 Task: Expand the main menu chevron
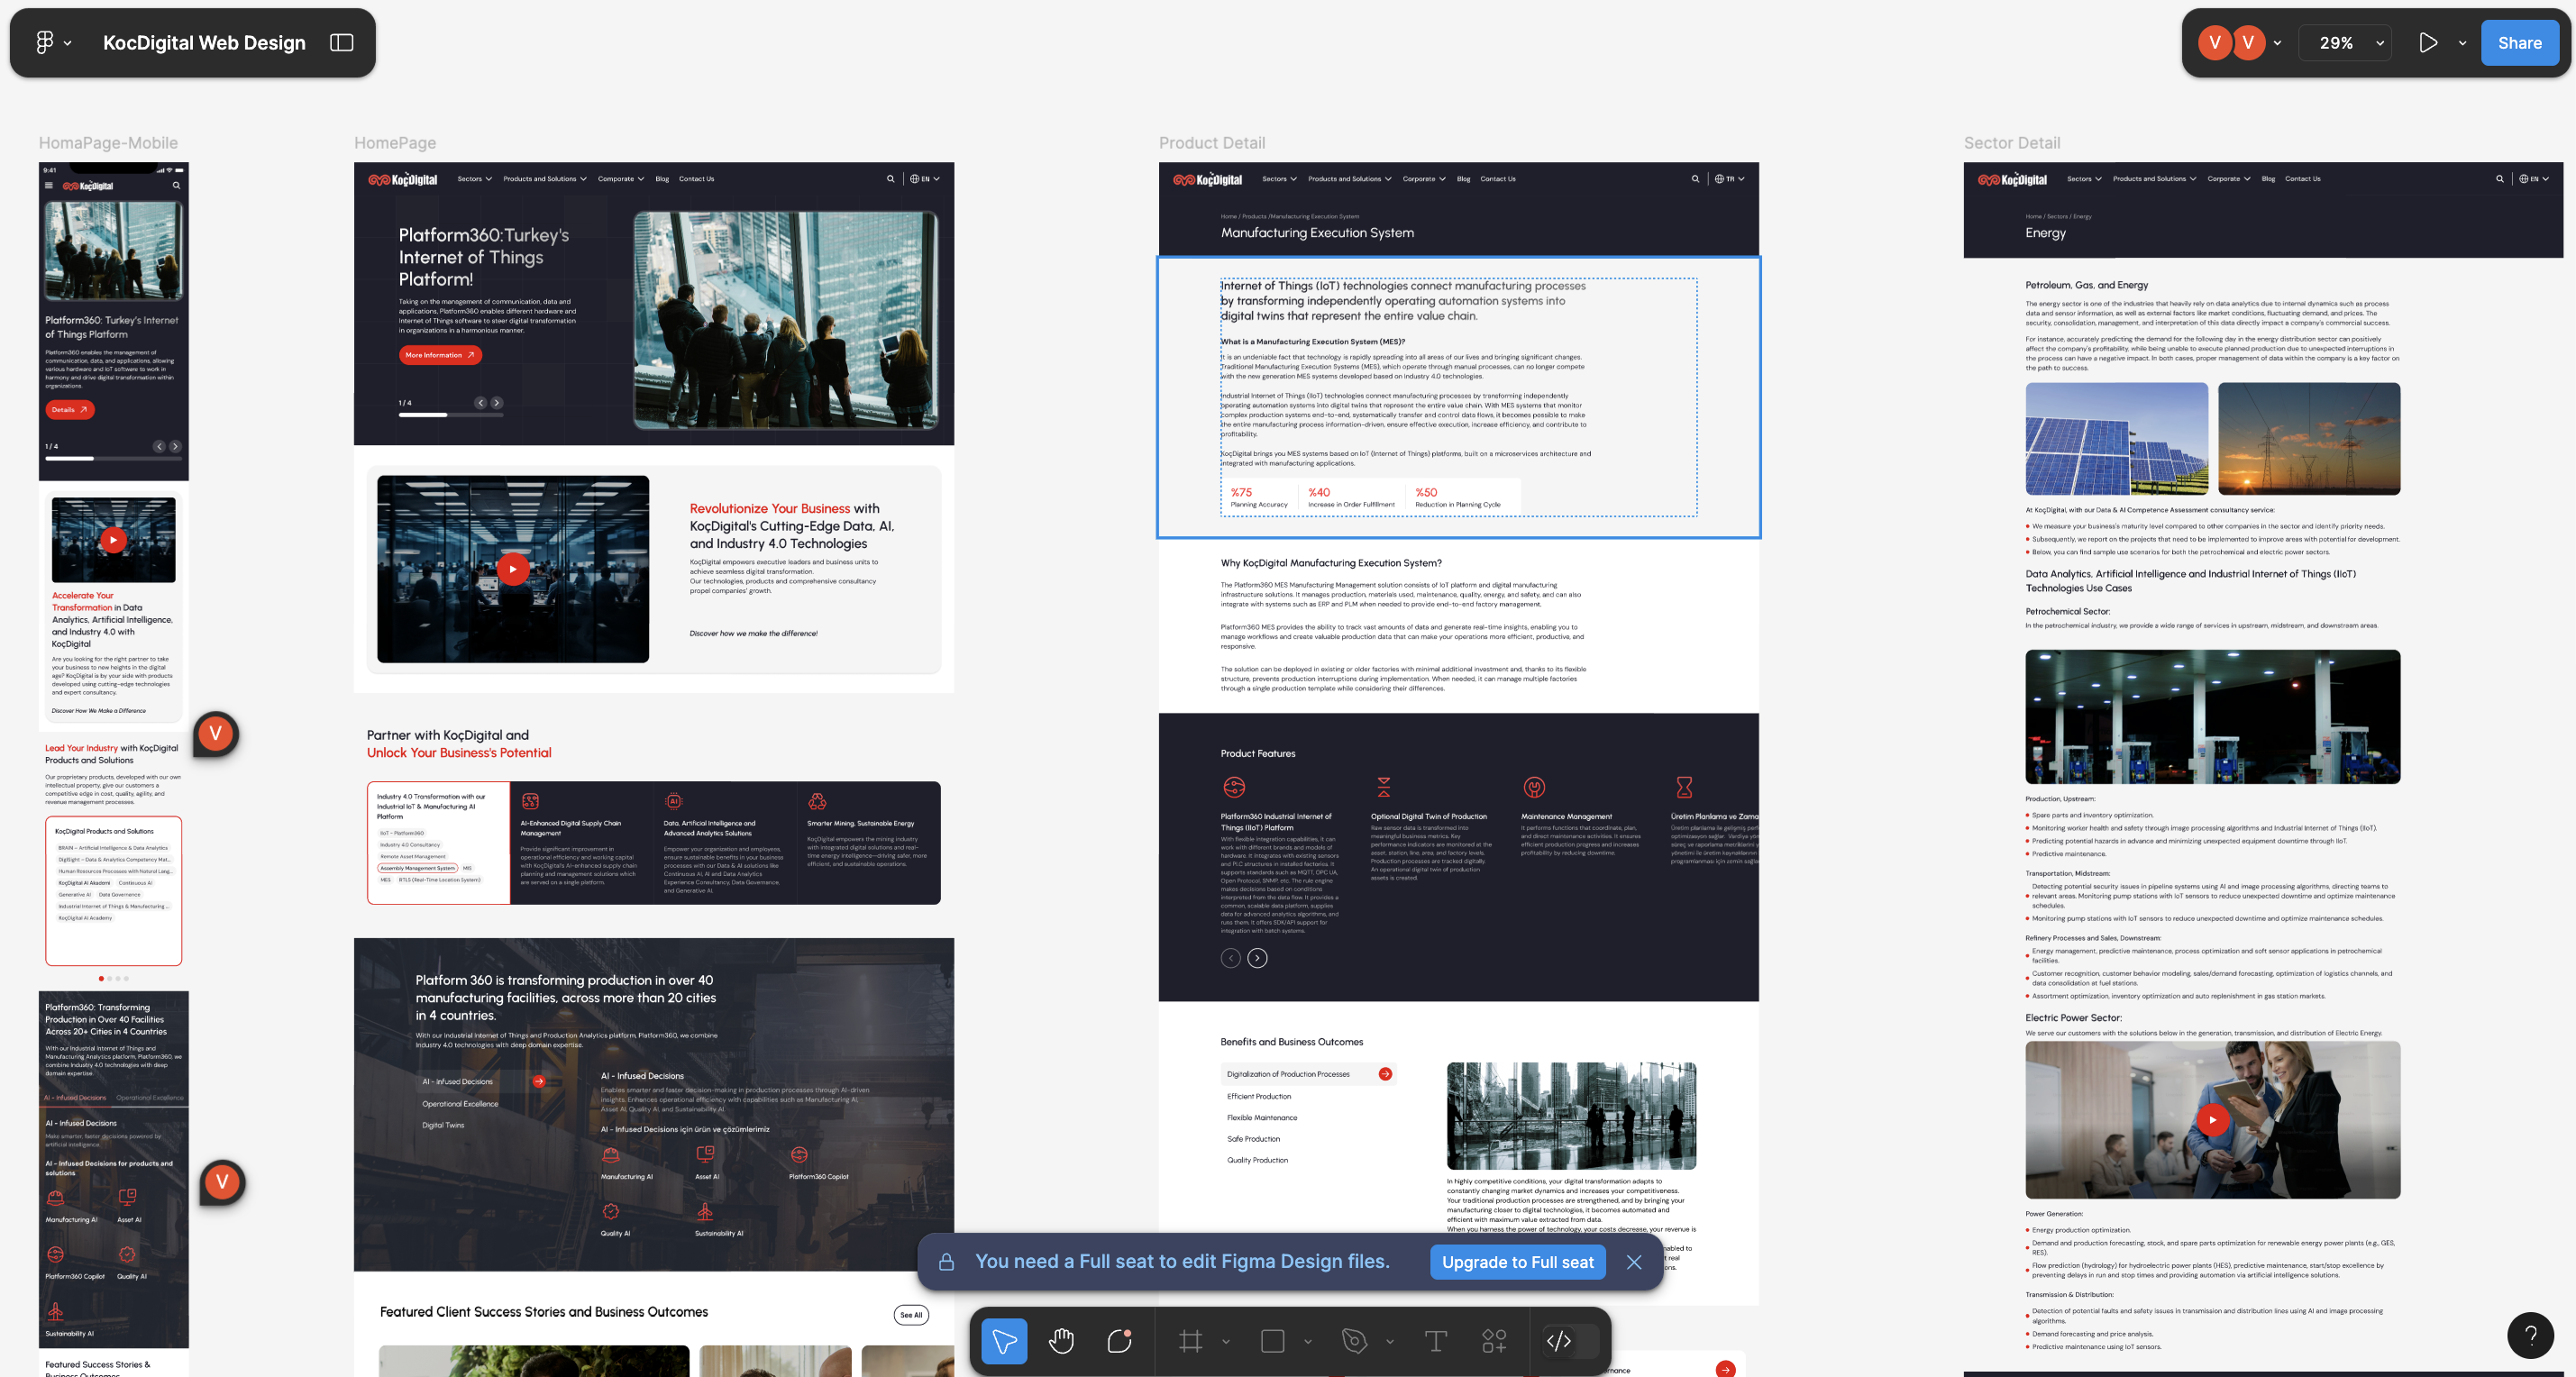[x=68, y=43]
